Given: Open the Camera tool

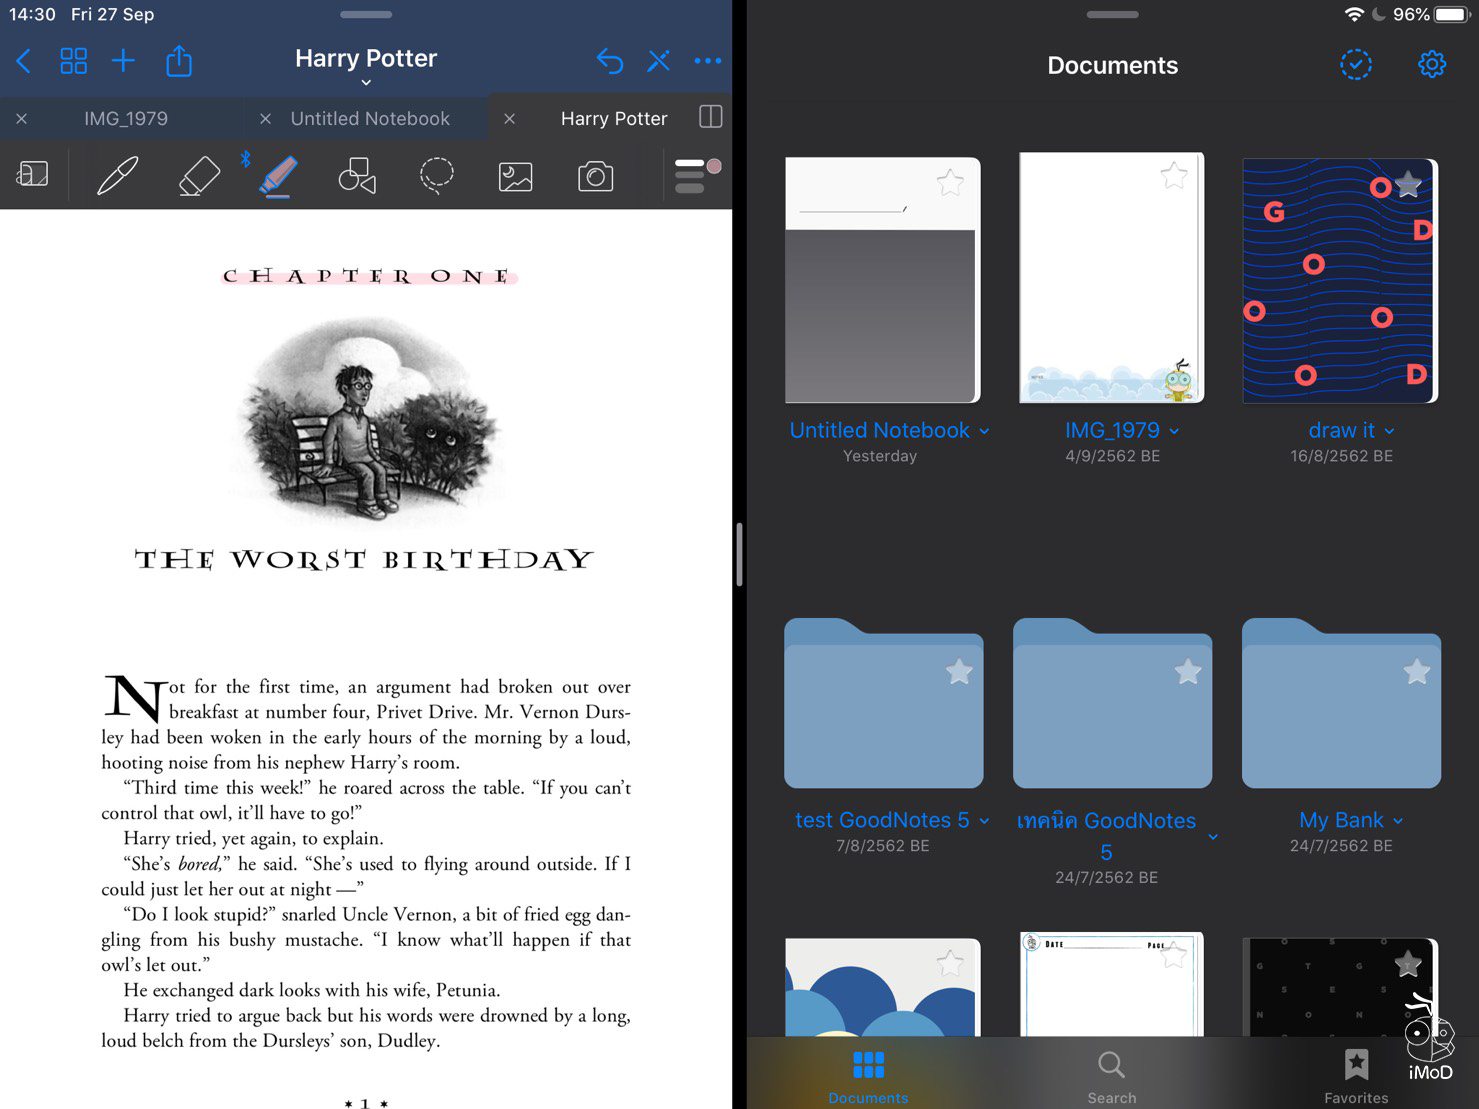Looking at the screenshot, I should (595, 176).
